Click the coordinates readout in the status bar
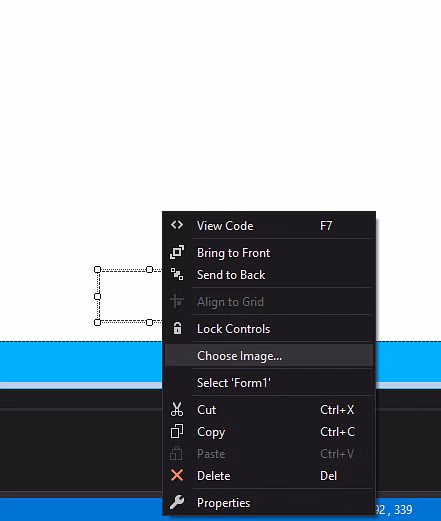441x521 pixels. pos(393,510)
